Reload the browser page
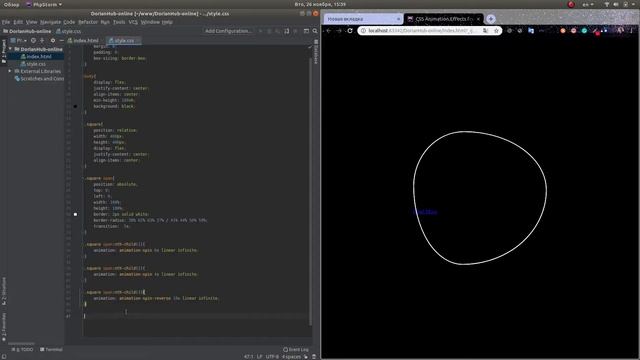 (350, 31)
